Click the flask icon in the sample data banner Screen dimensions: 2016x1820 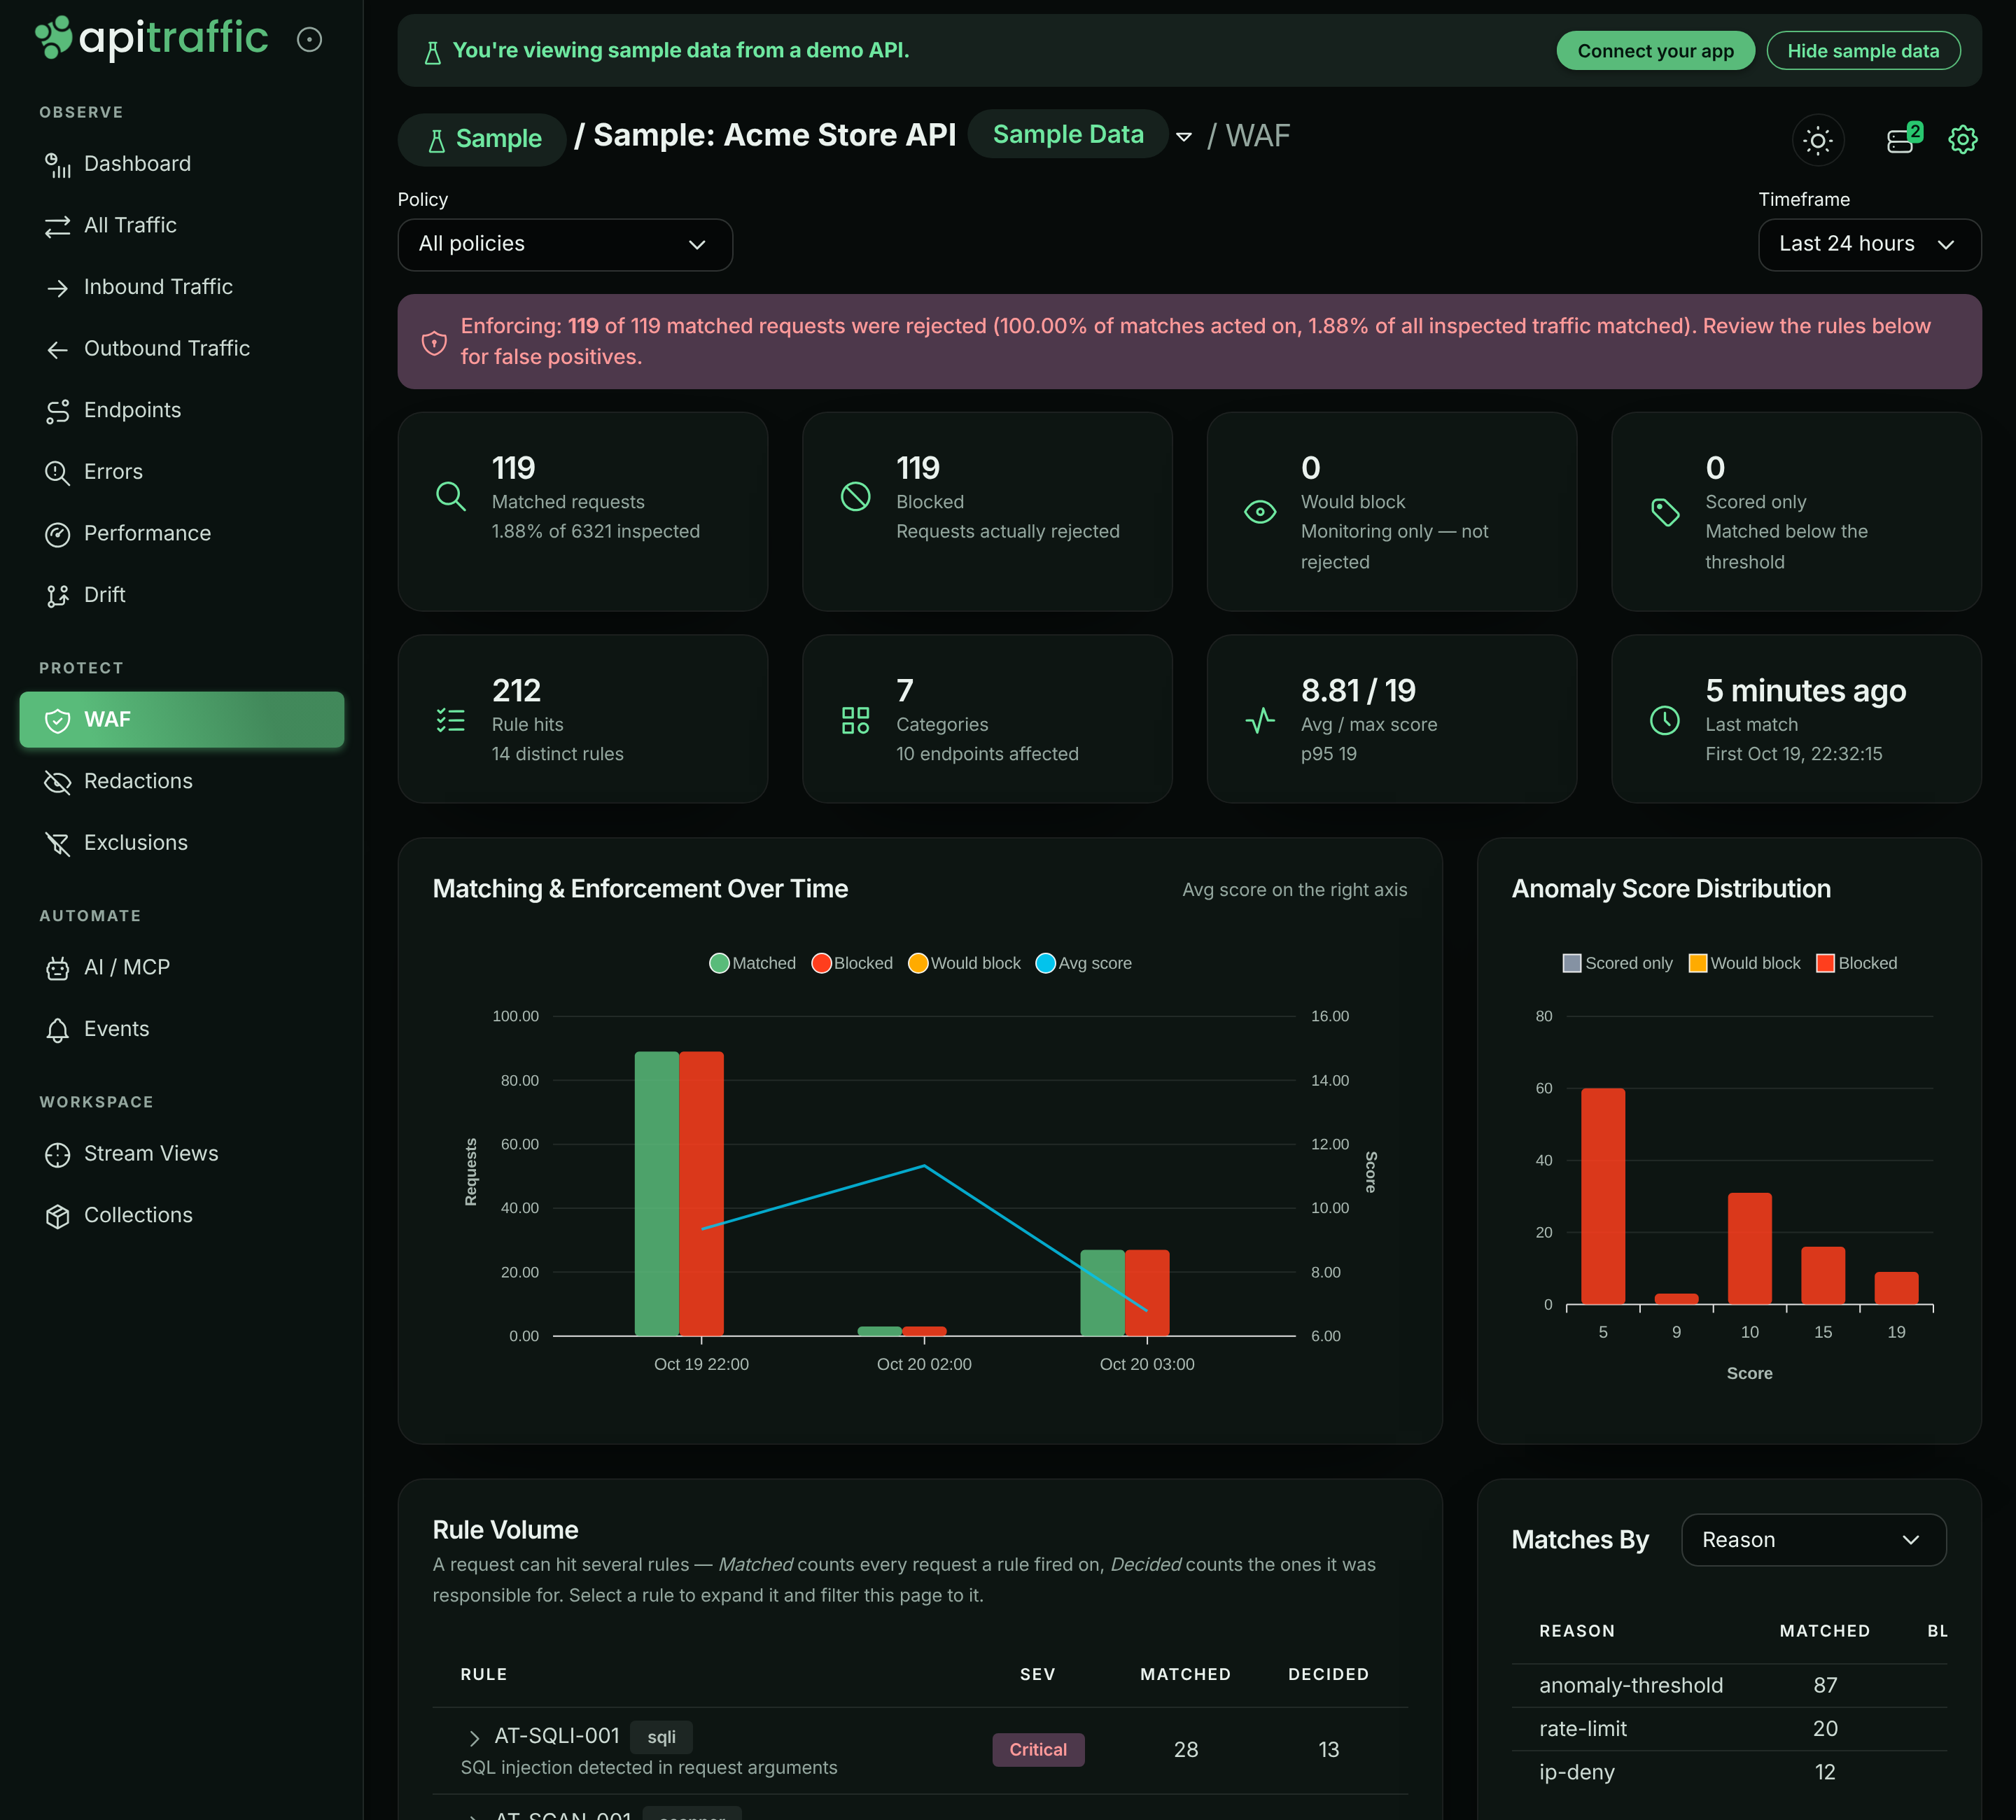pyautogui.click(x=433, y=52)
